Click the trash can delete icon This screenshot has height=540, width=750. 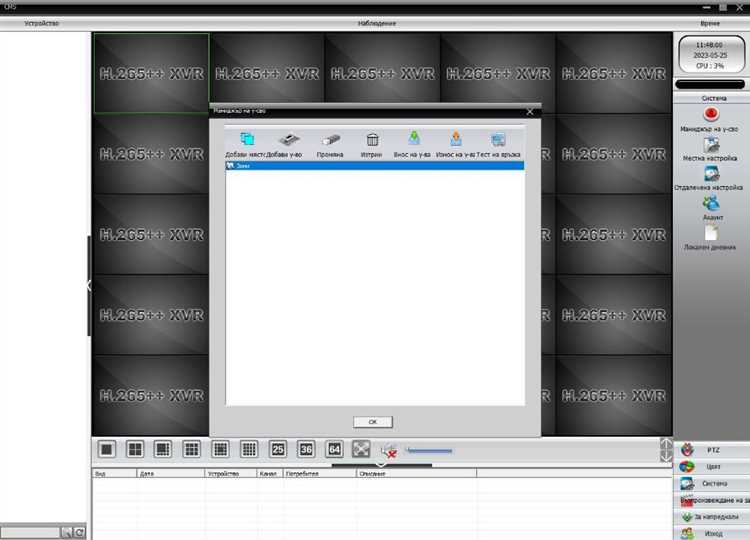(372, 139)
